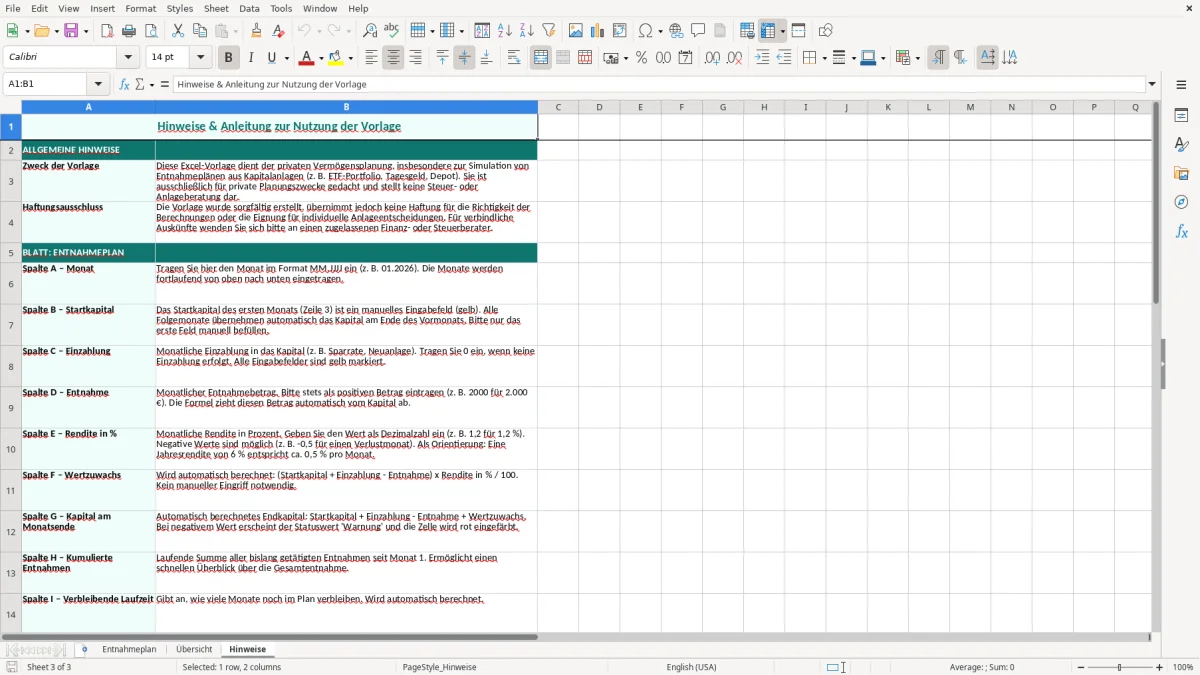Click the formula input line
Viewport: 1200px width, 675px height.
click(659, 84)
